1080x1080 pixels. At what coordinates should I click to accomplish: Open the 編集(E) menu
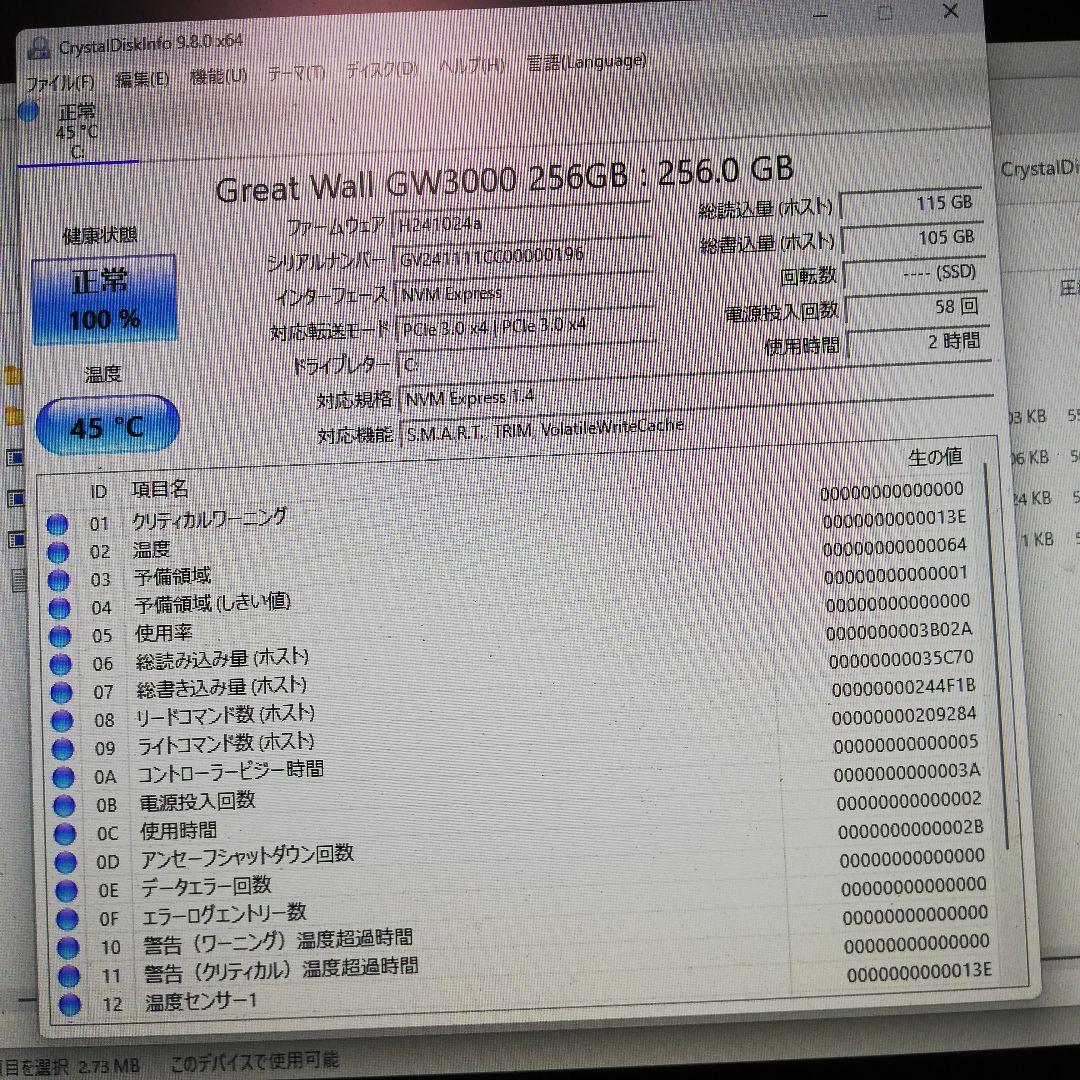coord(143,79)
